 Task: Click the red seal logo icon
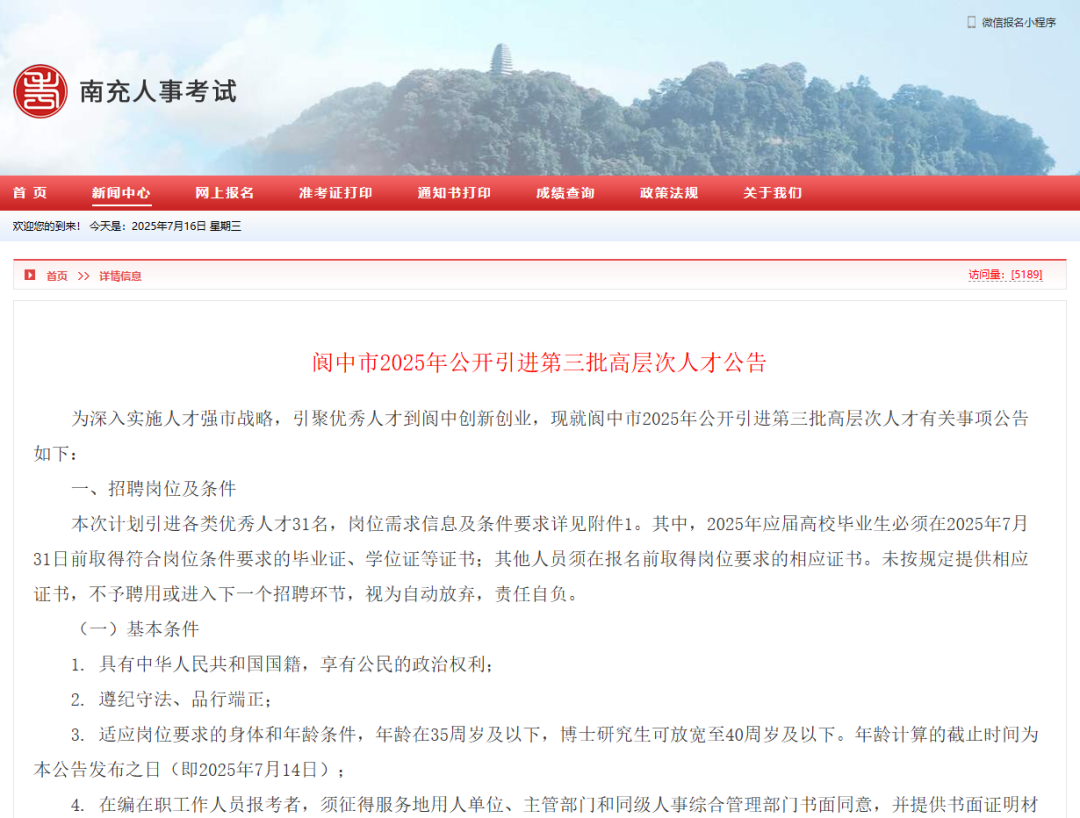[x=40, y=91]
